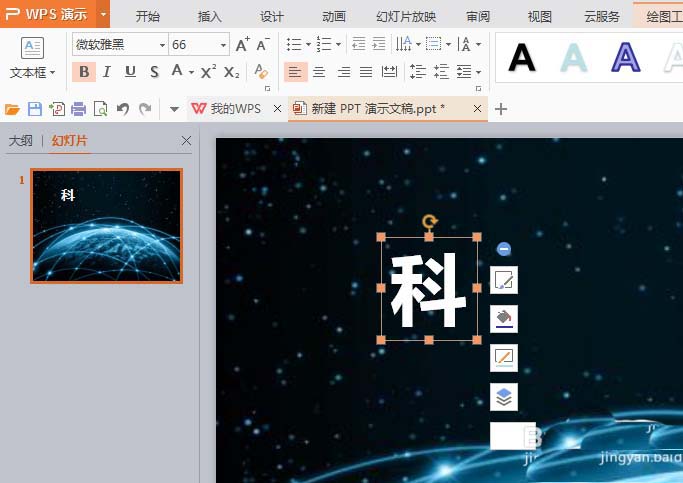This screenshot has width=683, height=483.
Task: Click the Text Box (文本框) icon
Action: click(x=32, y=48)
